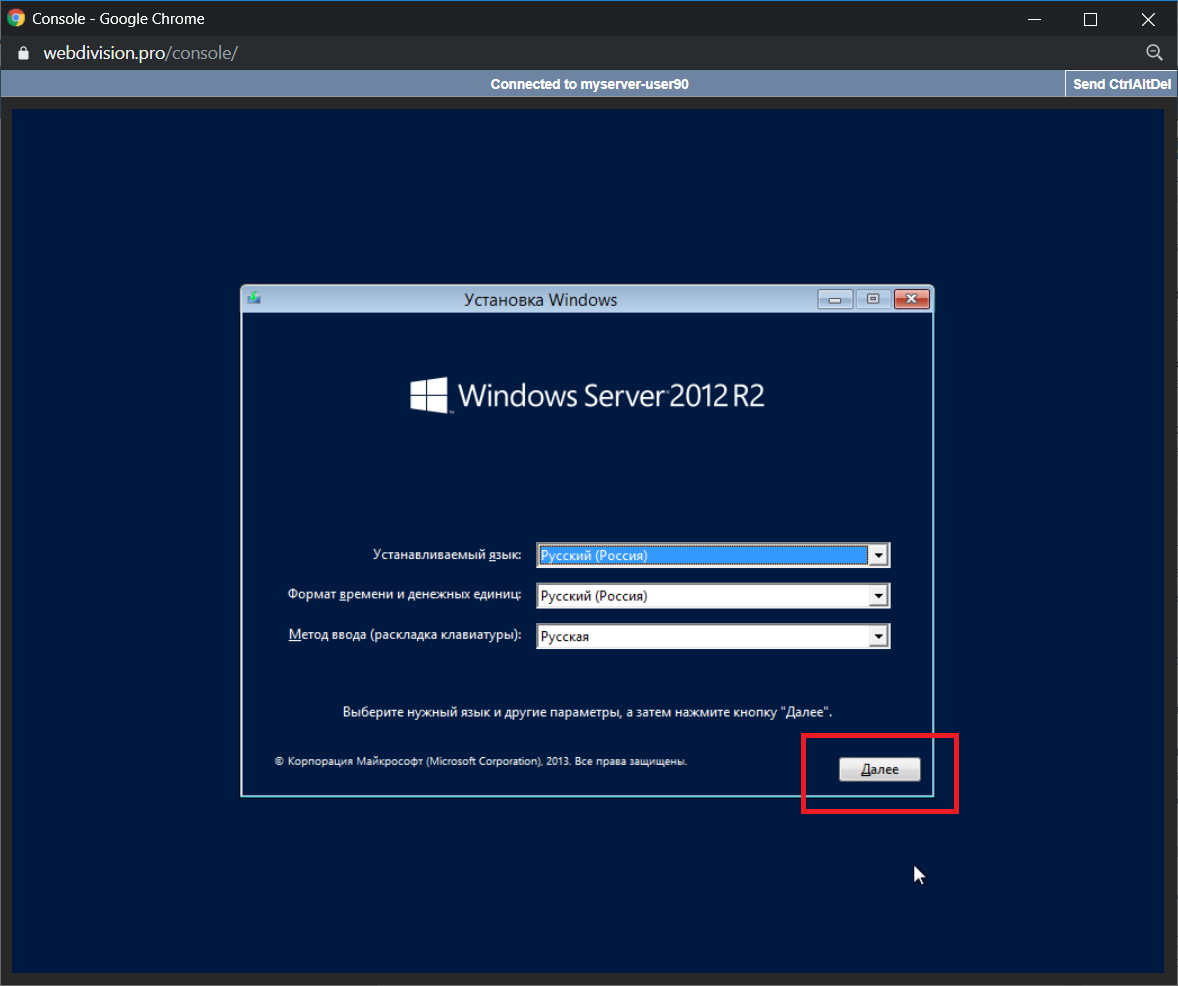This screenshot has width=1178, height=986.
Task: Click the Connected to myserver-user90 status bar
Action: (589, 84)
